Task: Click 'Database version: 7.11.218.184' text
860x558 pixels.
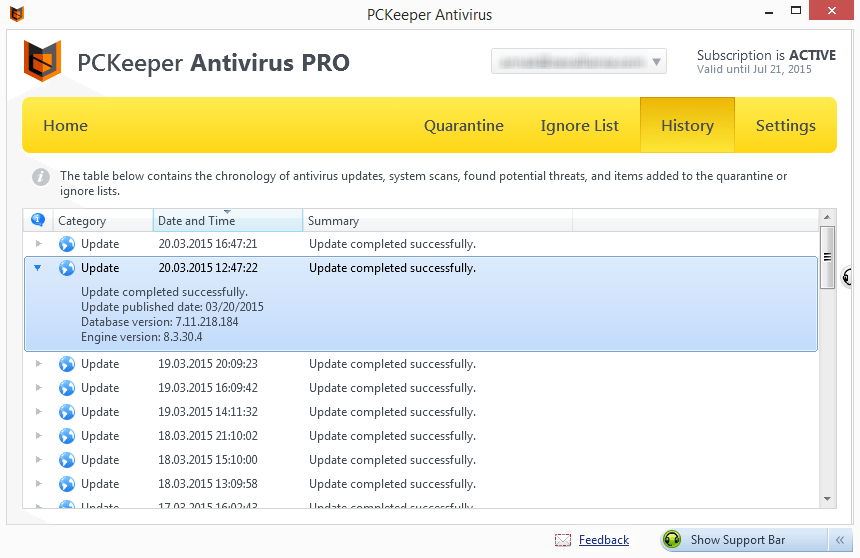Action: coord(160,322)
